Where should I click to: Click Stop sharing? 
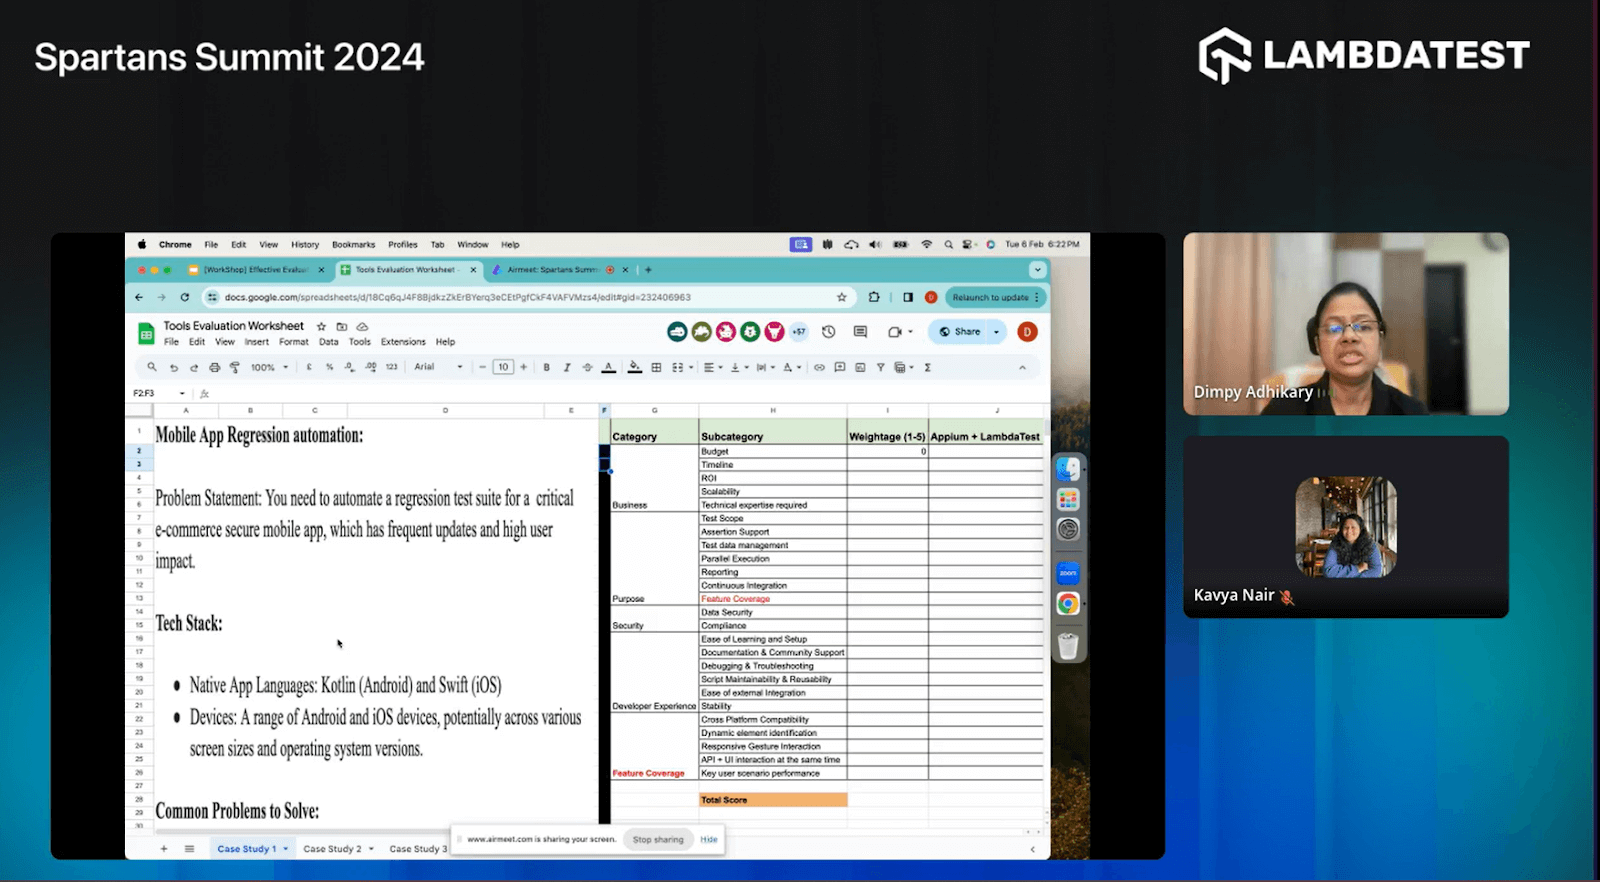tap(658, 840)
